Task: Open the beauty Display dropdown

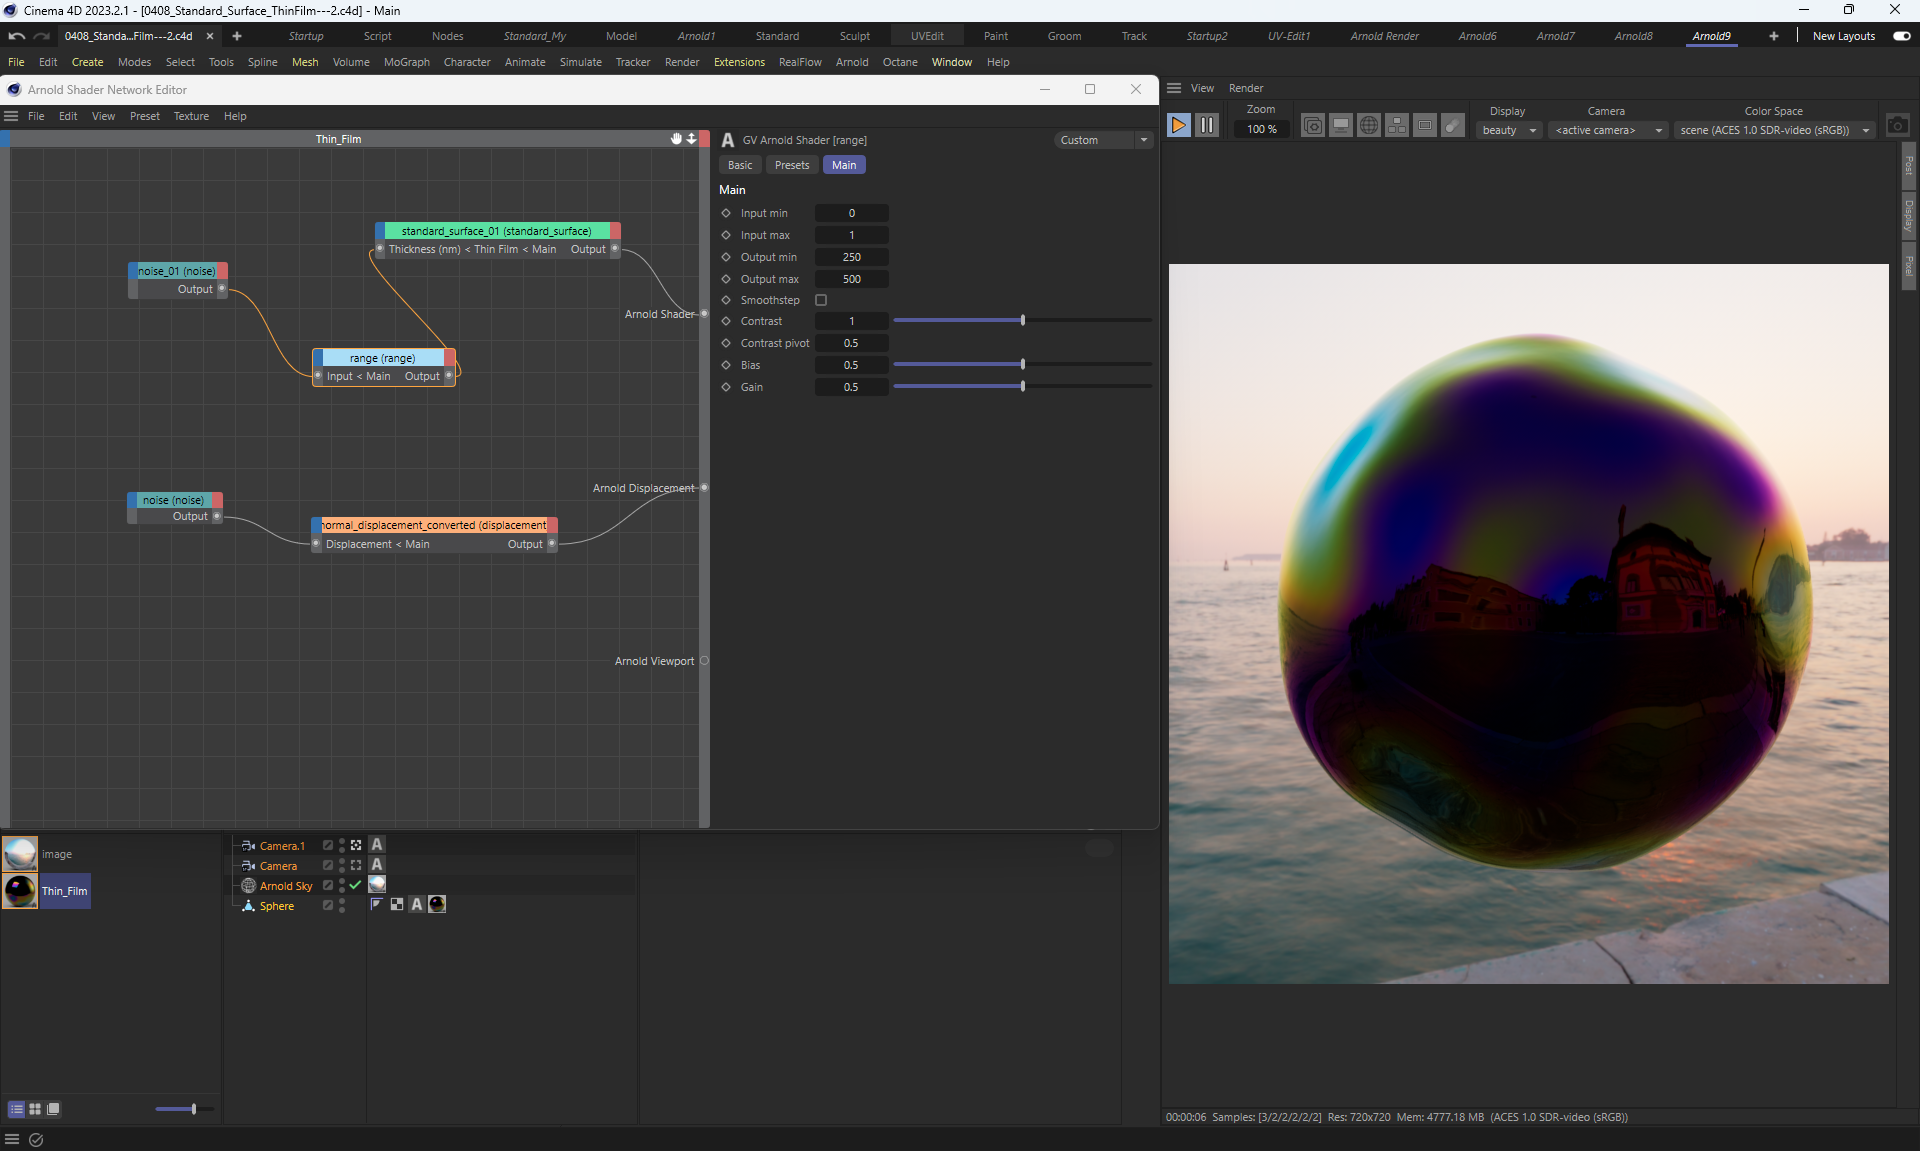Action: [1508, 130]
